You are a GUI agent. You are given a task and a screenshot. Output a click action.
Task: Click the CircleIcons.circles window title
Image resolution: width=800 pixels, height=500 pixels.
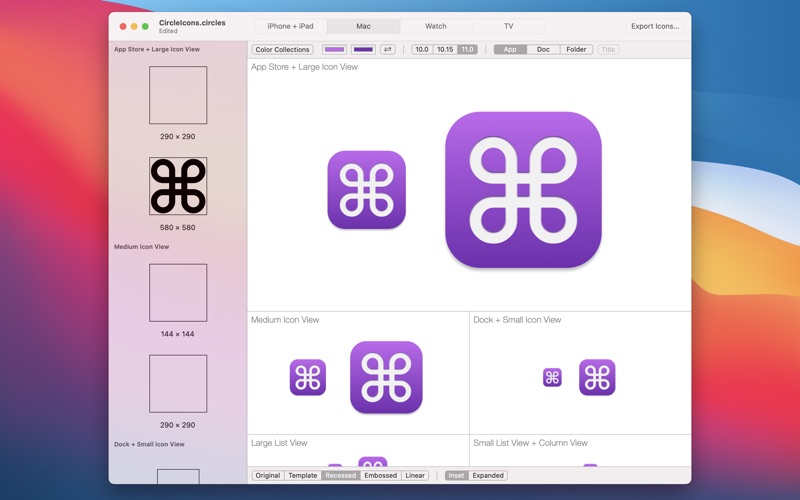pos(192,23)
